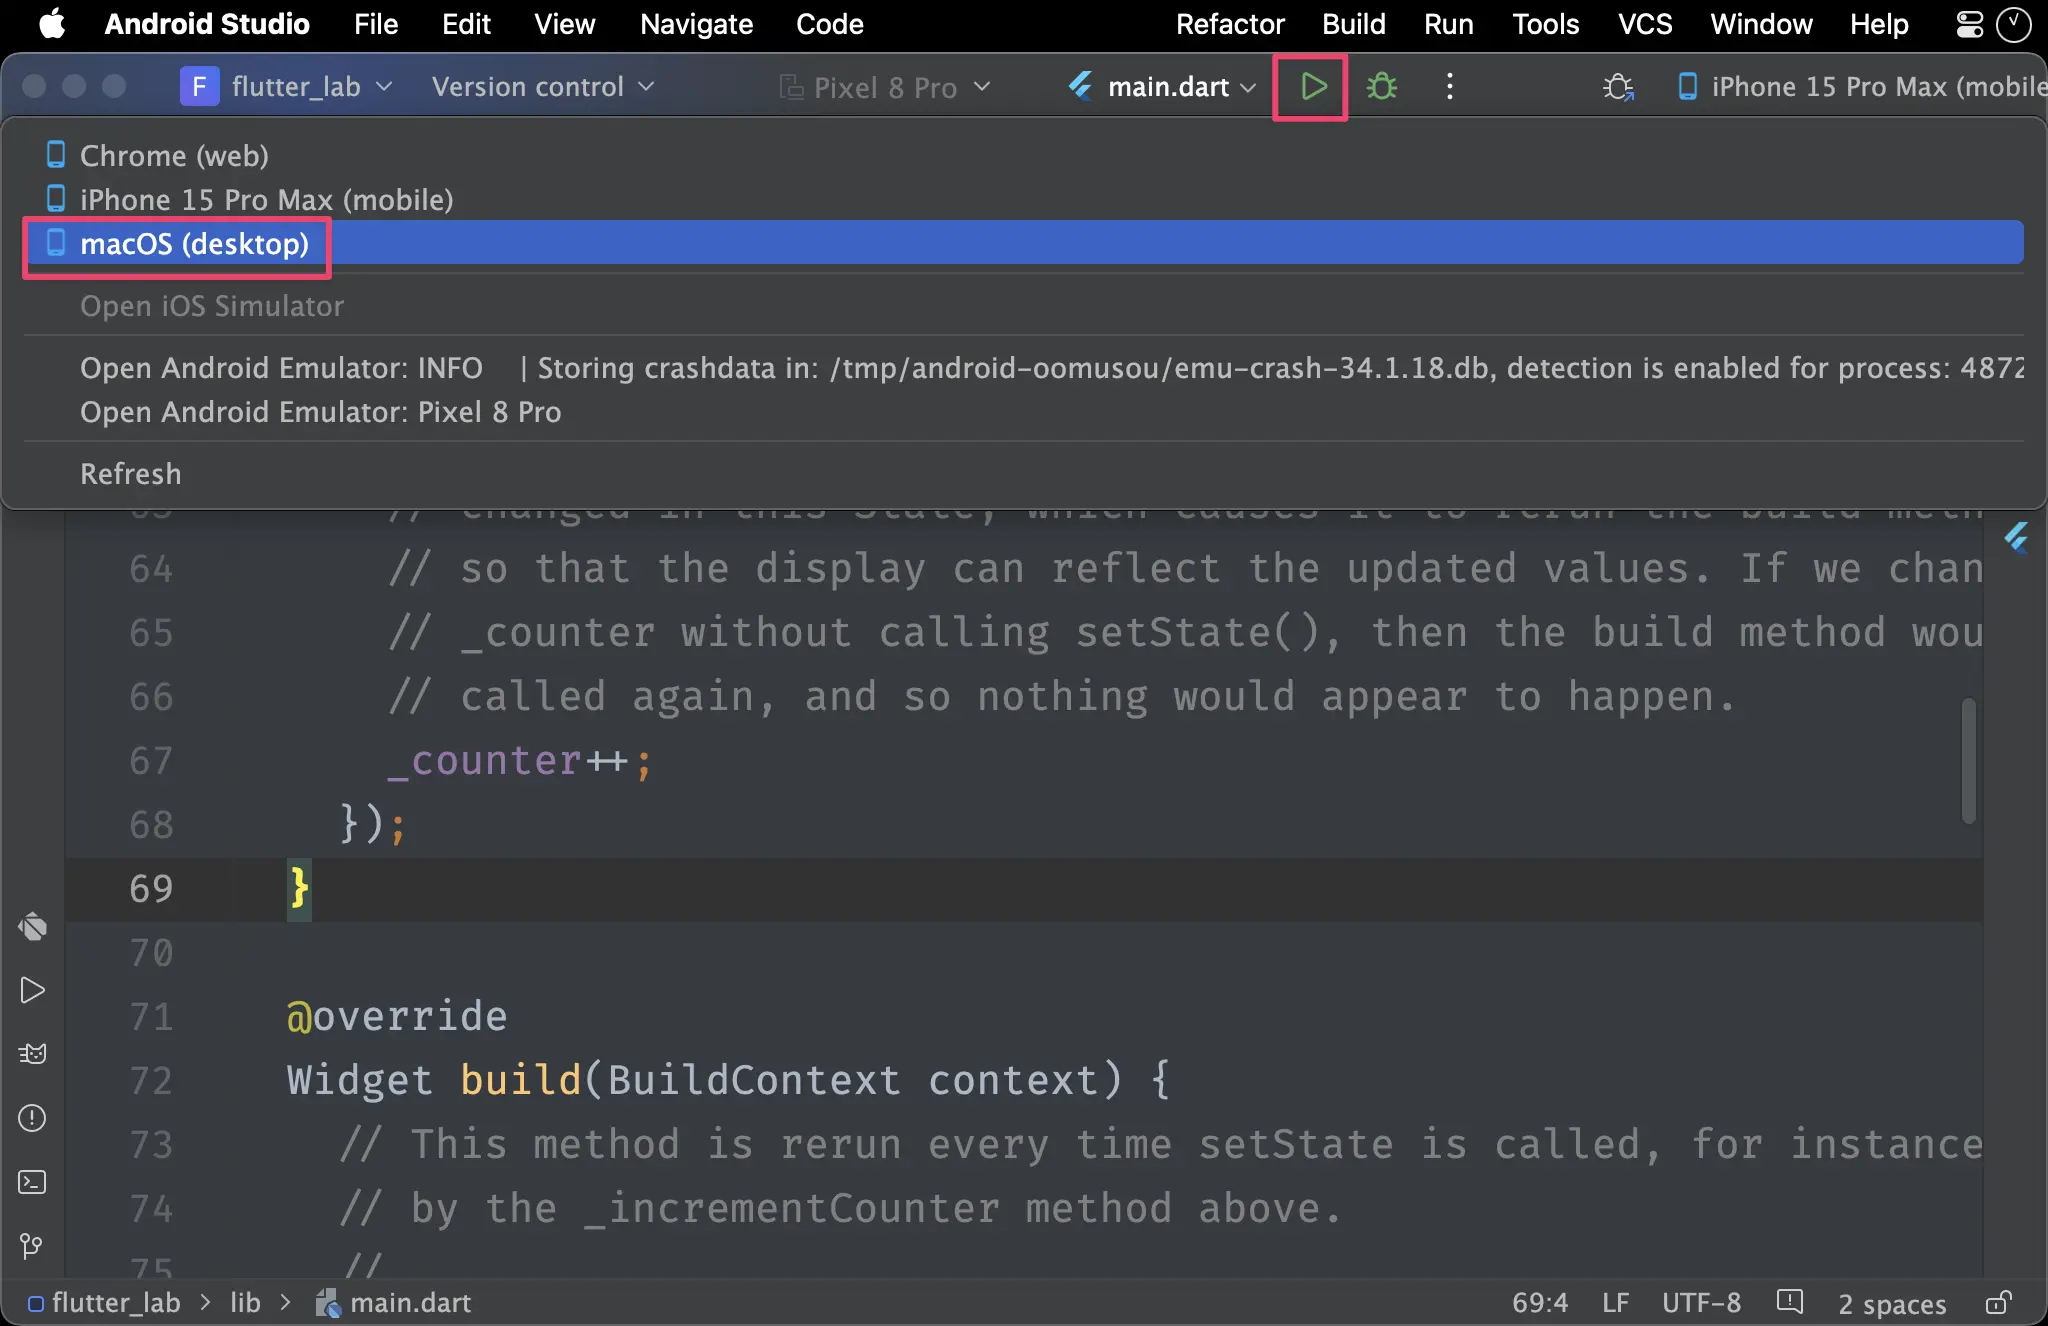
Task: Change the LF line separator
Action: coord(1616,1303)
